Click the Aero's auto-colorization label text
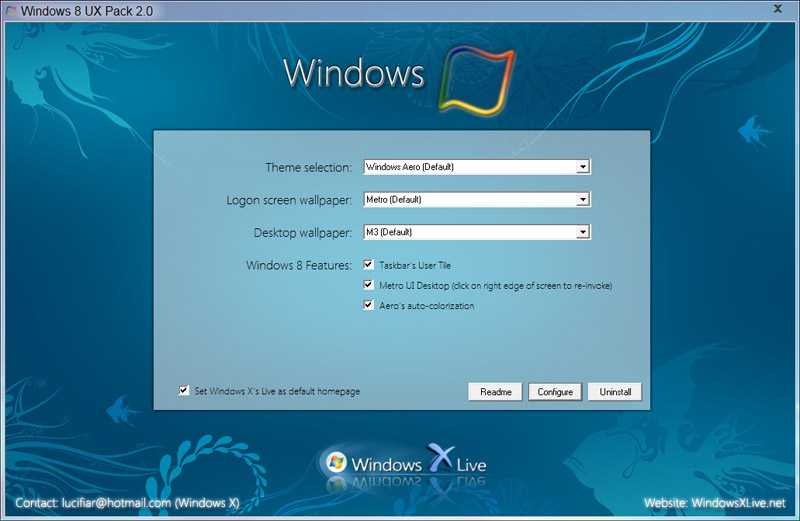 point(427,306)
